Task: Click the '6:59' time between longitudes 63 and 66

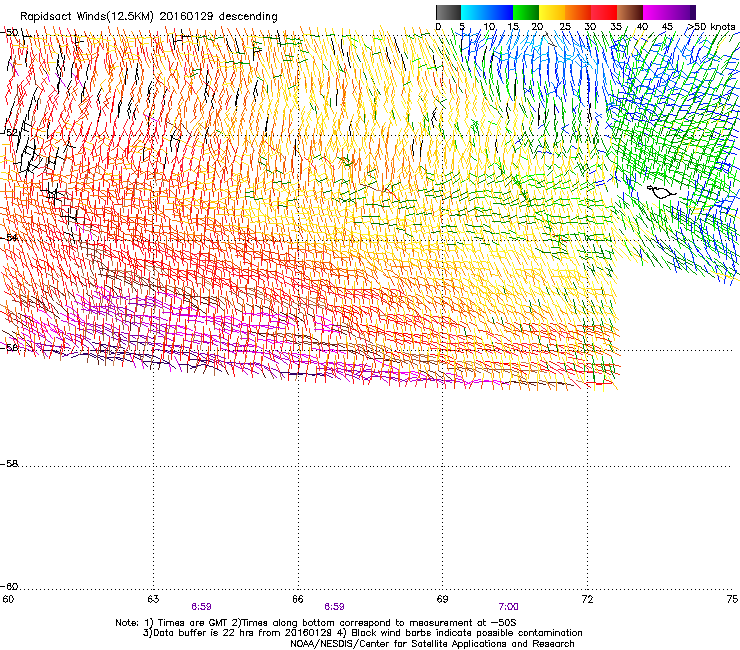Action: (202, 607)
